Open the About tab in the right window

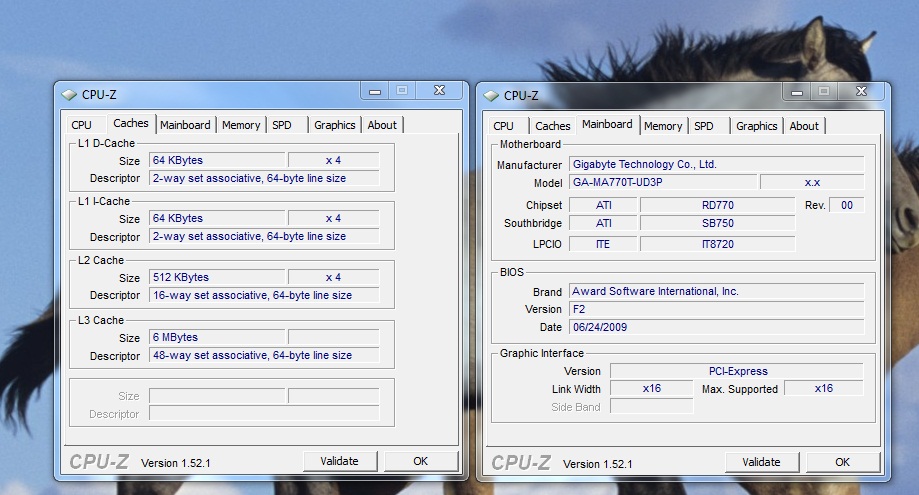[x=804, y=126]
